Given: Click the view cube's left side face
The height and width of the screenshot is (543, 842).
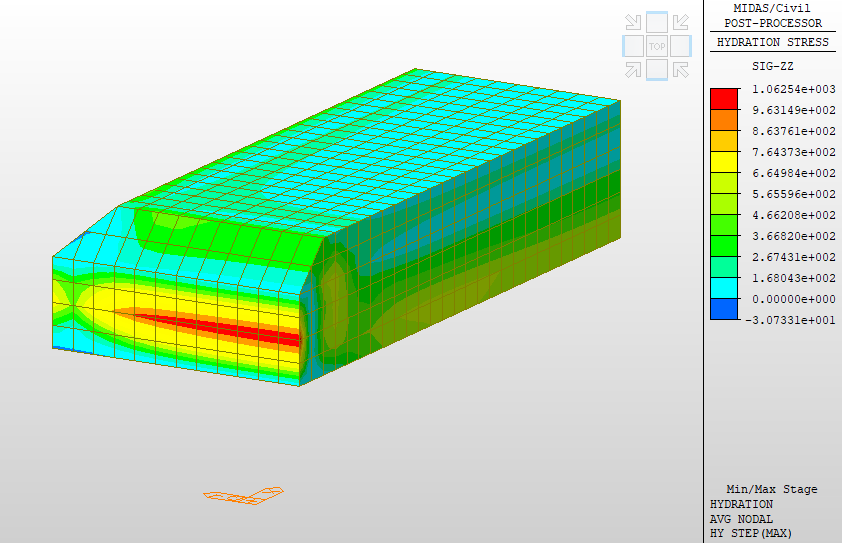Looking at the screenshot, I should [x=632, y=46].
